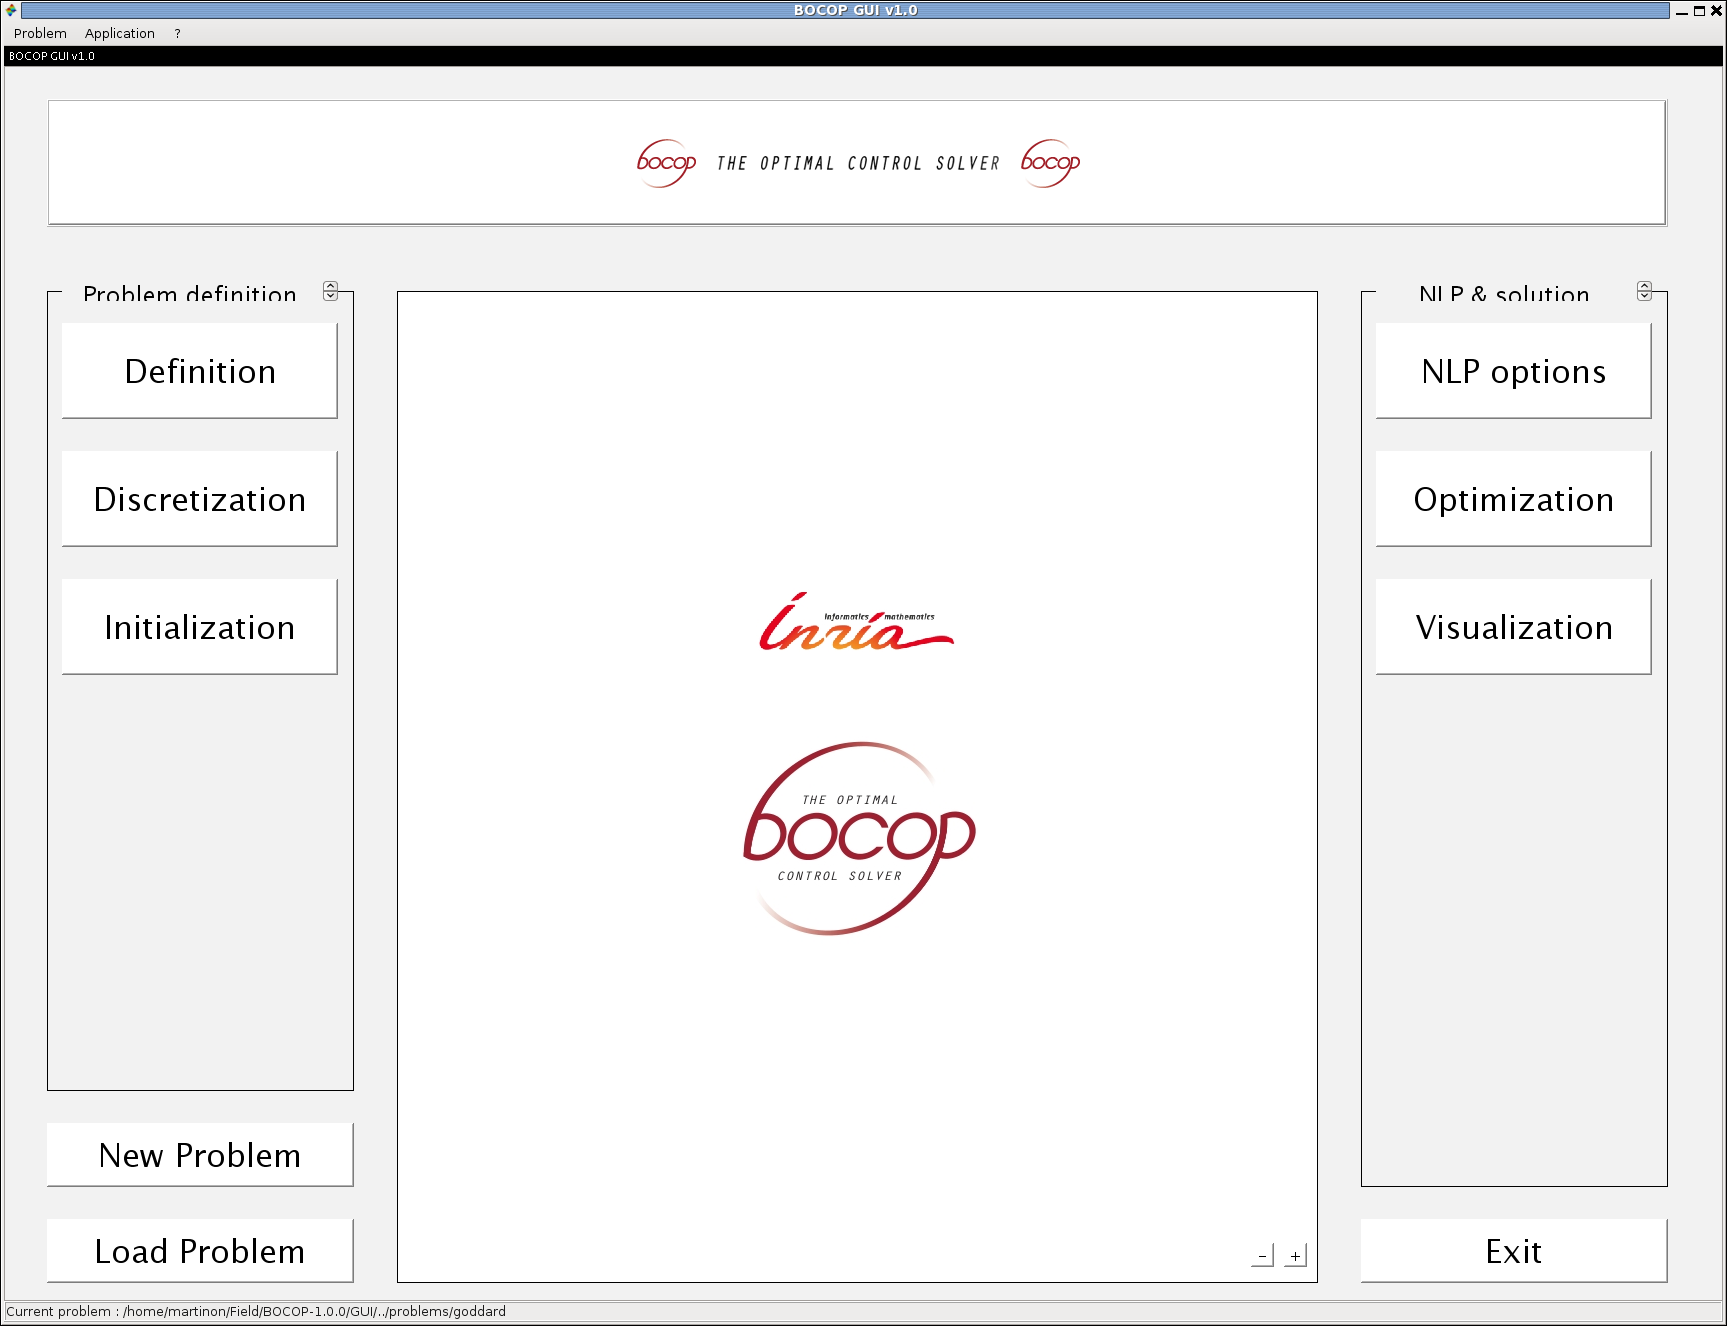1727x1326 pixels.
Task: Launch the Optimization step
Action: click(1513, 499)
